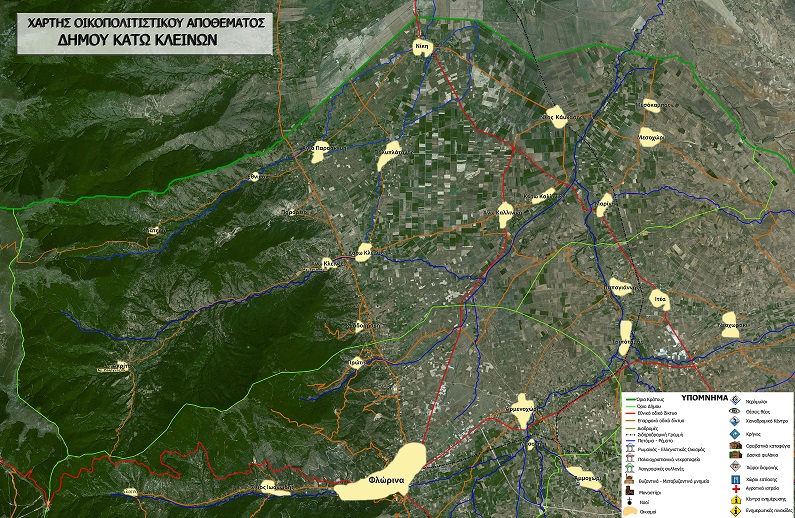Click the settlement color swatch in legend
This screenshot has width=795, height=518.
[628, 511]
